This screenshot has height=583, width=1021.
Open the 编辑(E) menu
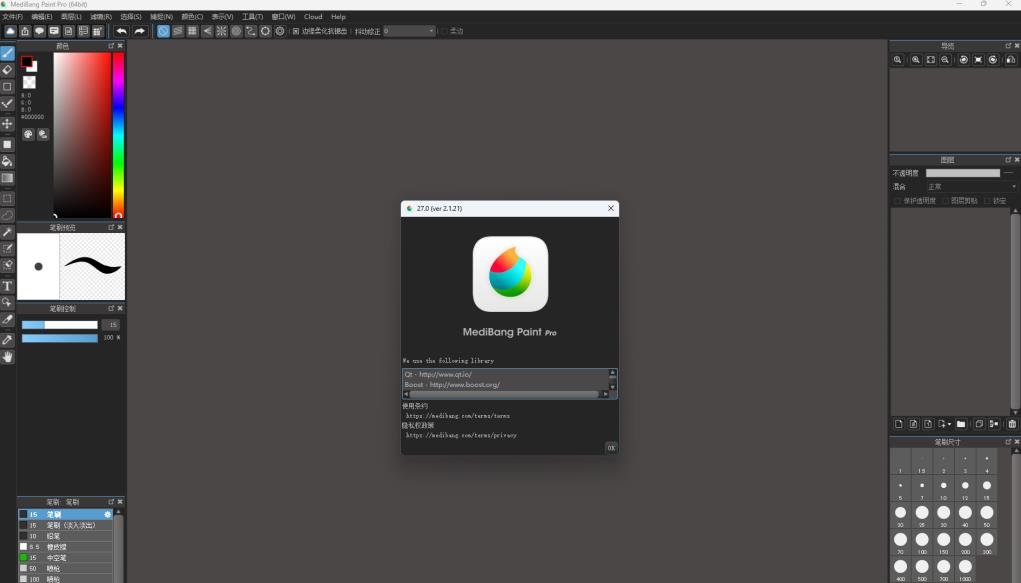point(42,17)
